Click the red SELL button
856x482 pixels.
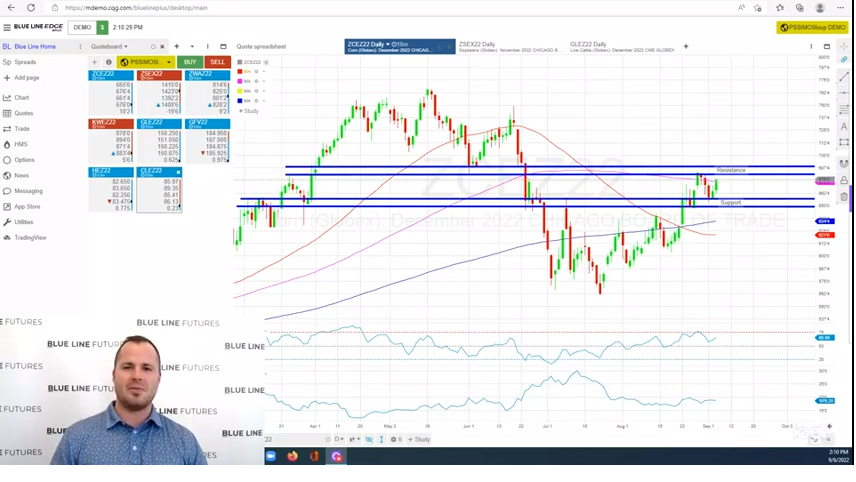(217, 62)
